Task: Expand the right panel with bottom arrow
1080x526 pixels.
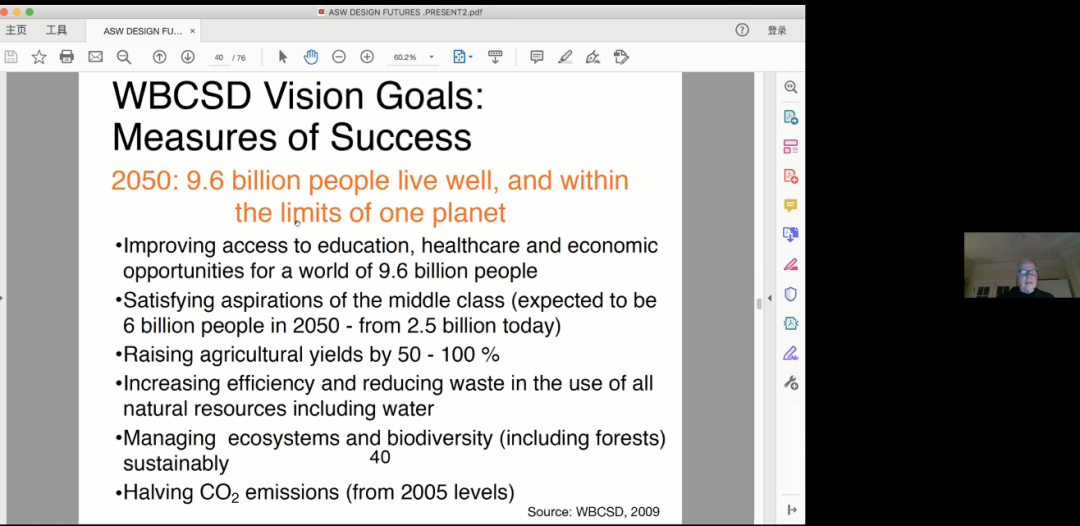Action: click(791, 509)
